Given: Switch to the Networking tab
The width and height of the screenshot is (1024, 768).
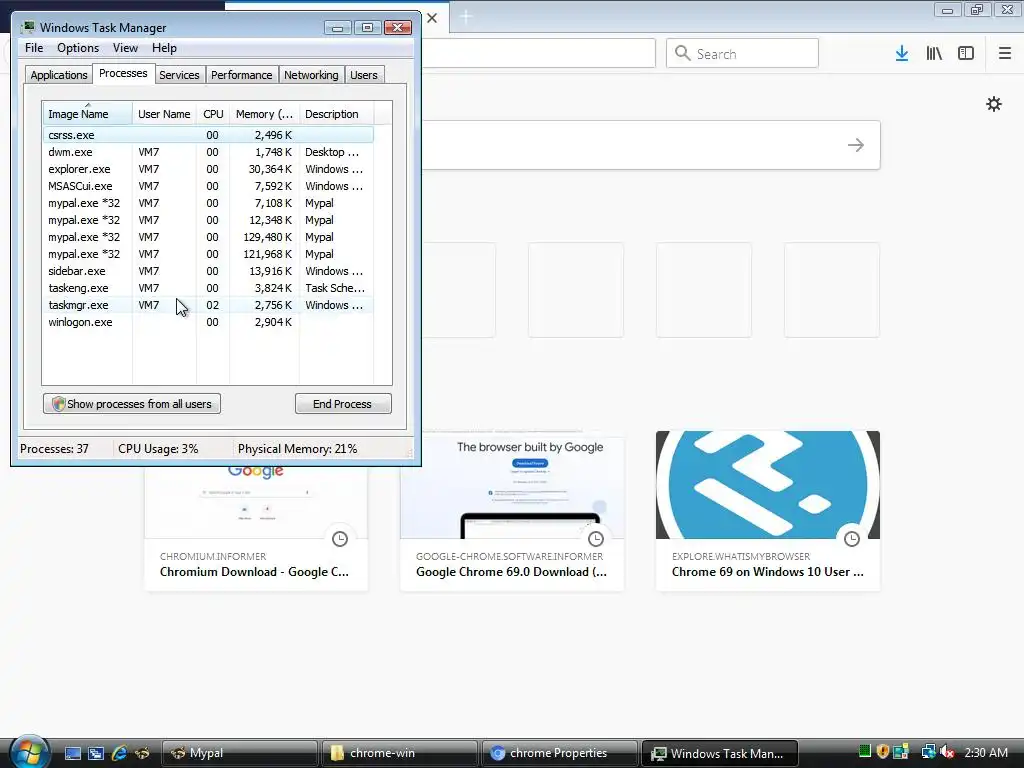Looking at the screenshot, I should pyautogui.click(x=311, y=75).
